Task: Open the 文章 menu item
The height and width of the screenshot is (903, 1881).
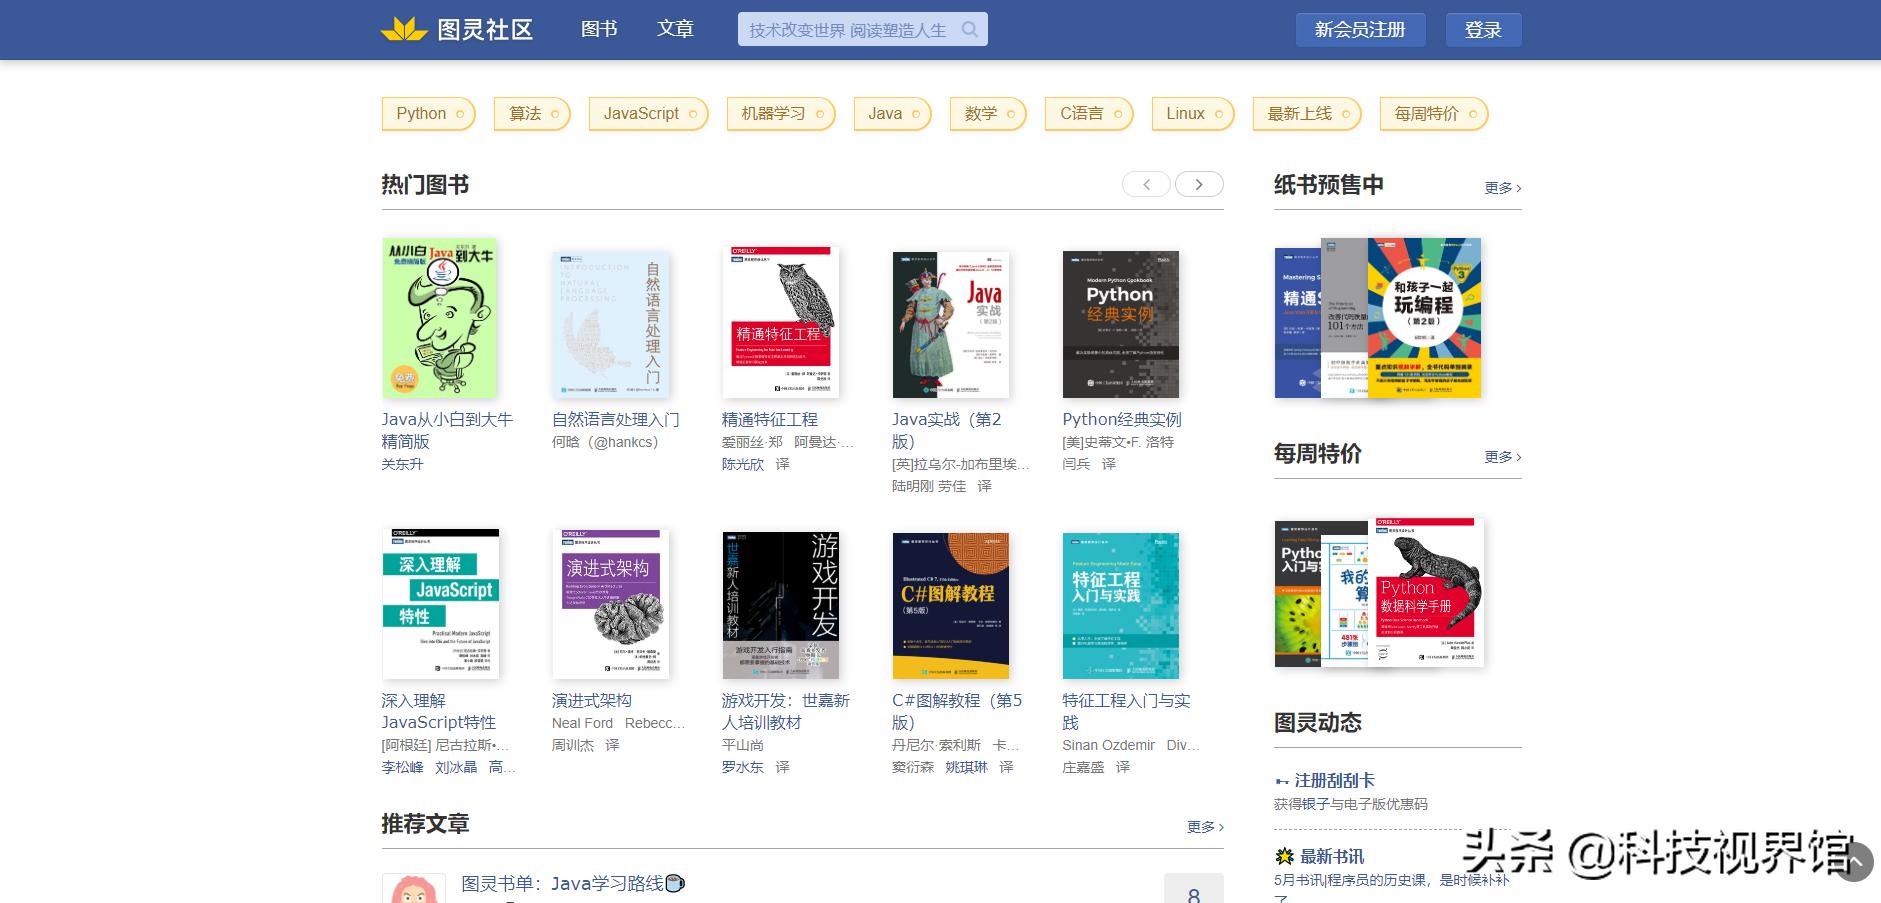Action: [675, 29]
